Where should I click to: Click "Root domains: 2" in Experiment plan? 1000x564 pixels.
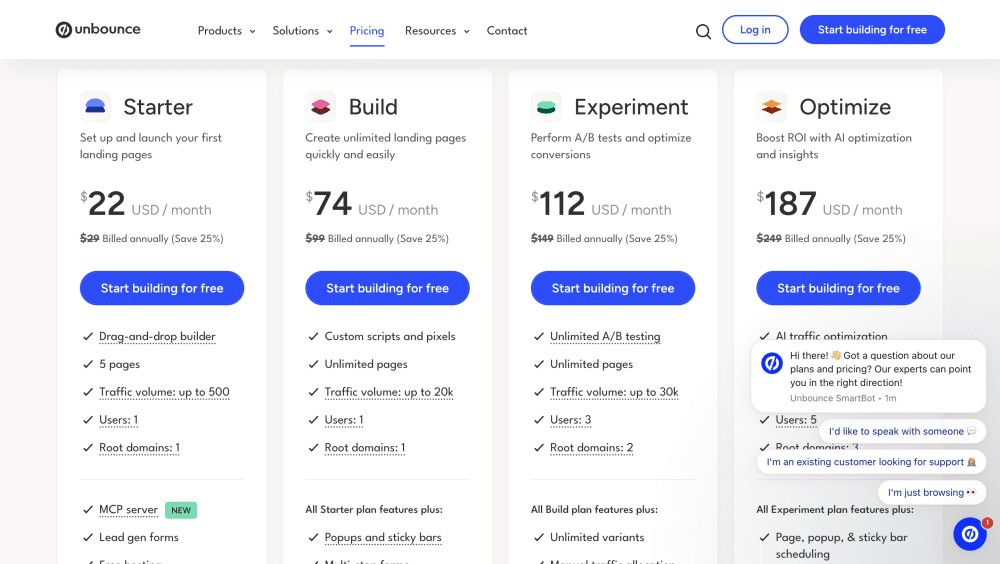coord(592,447)
